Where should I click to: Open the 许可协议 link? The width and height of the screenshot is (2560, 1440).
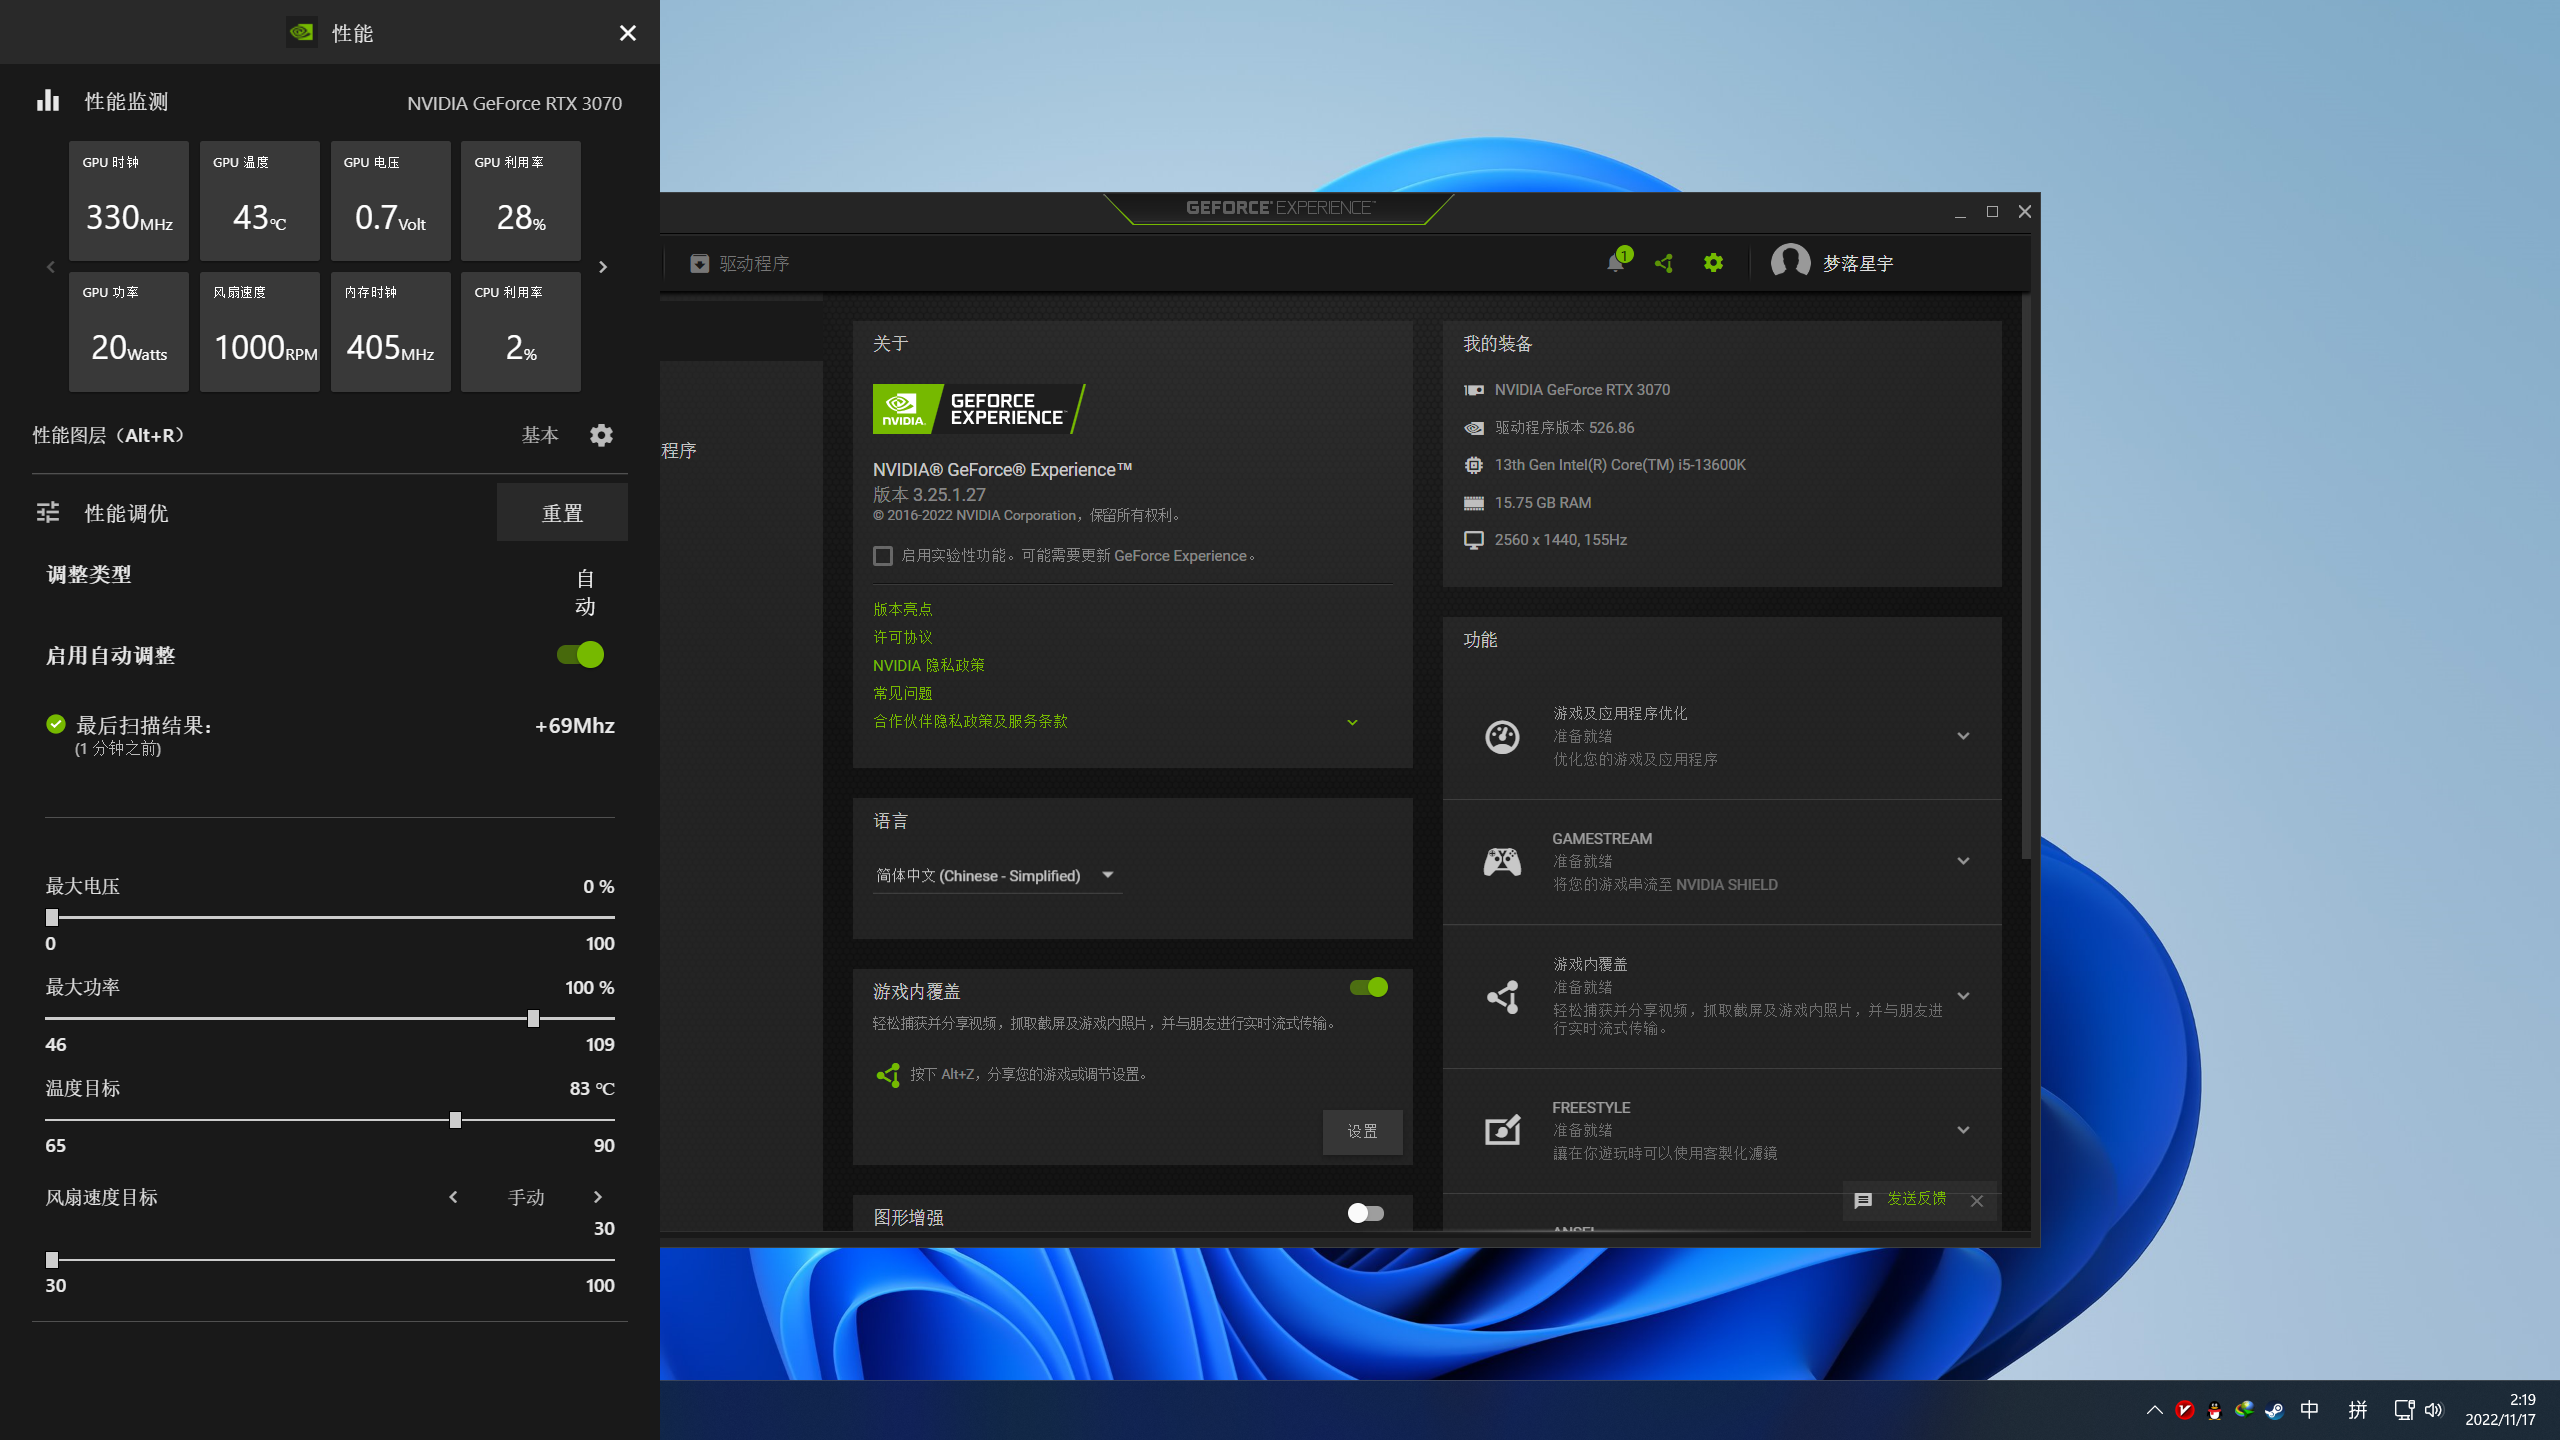(902, 637)
